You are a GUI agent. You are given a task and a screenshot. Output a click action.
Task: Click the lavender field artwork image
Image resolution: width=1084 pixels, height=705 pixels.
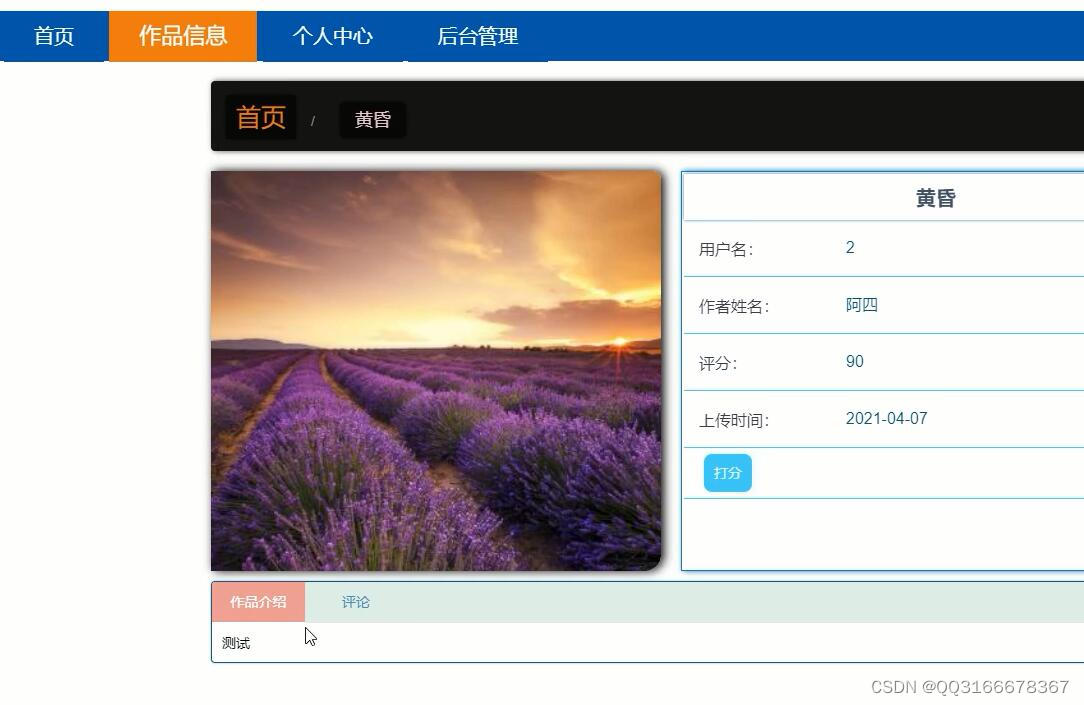pos(436,370)
